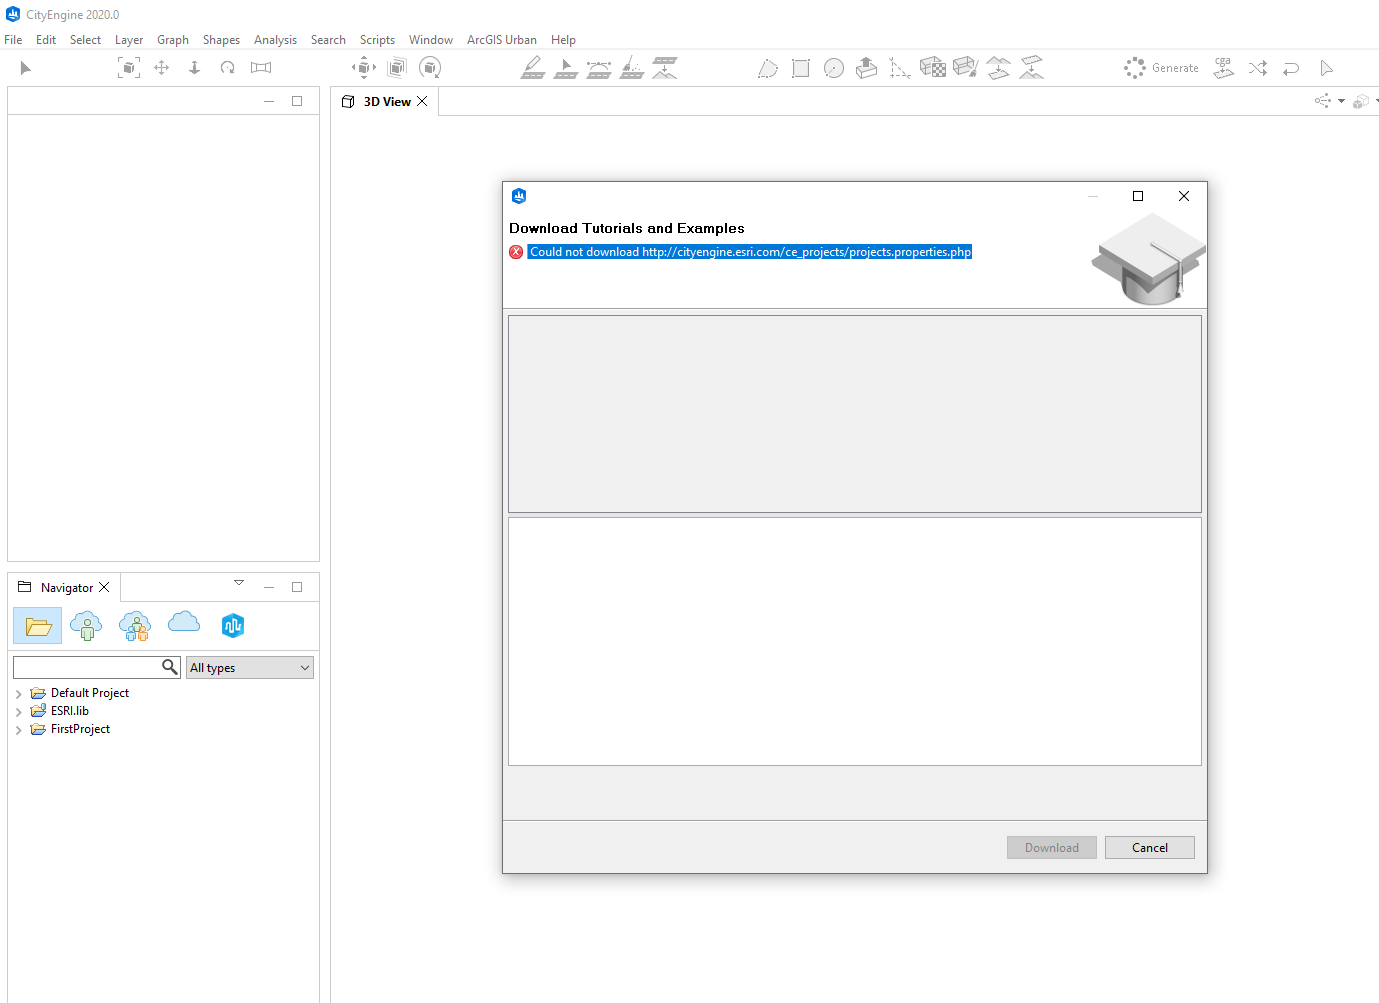1379x1003 pixels.
Task: Show My Groups cloud with three people
Action: pyautogui.click(x=135, y=626)
